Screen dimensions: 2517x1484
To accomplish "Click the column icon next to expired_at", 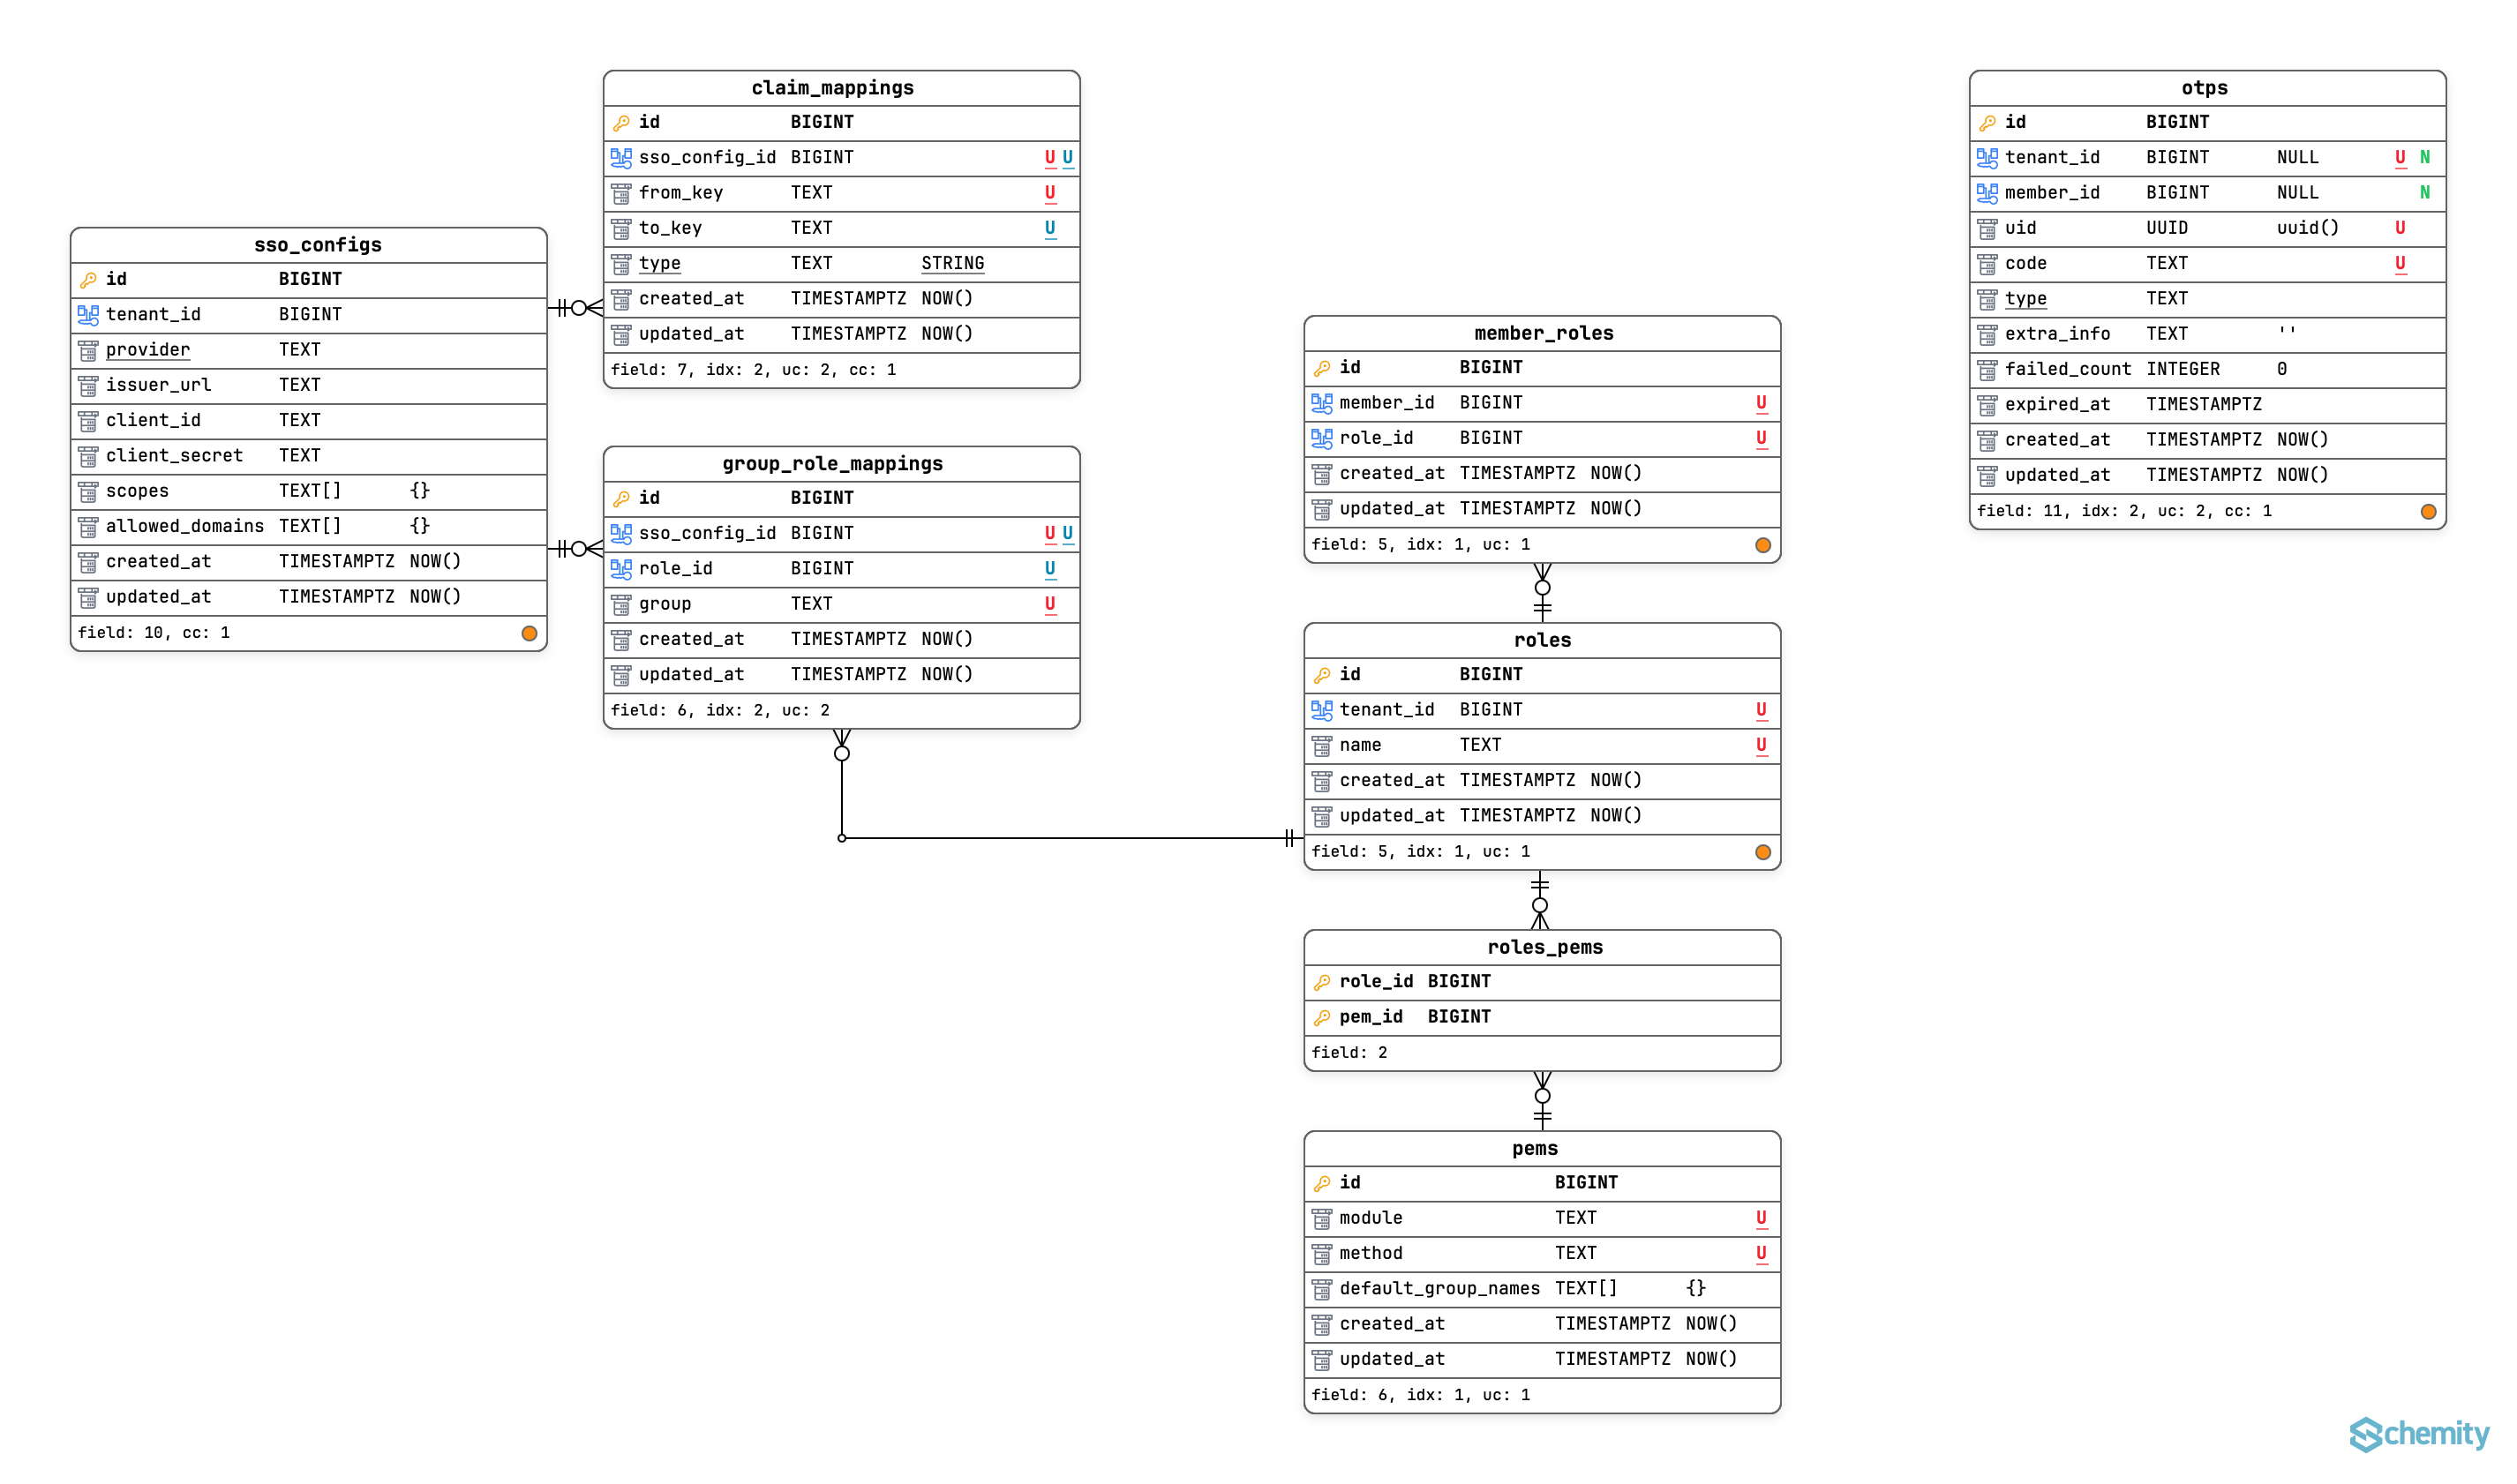I will pos(1987,405).
